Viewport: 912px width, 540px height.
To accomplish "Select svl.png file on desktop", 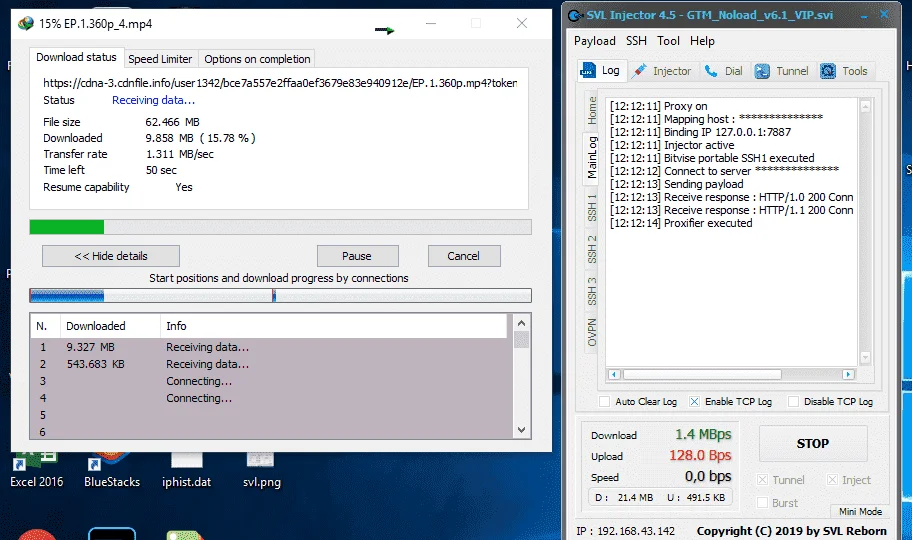I will pyautogui.click(x=261, y=471).
